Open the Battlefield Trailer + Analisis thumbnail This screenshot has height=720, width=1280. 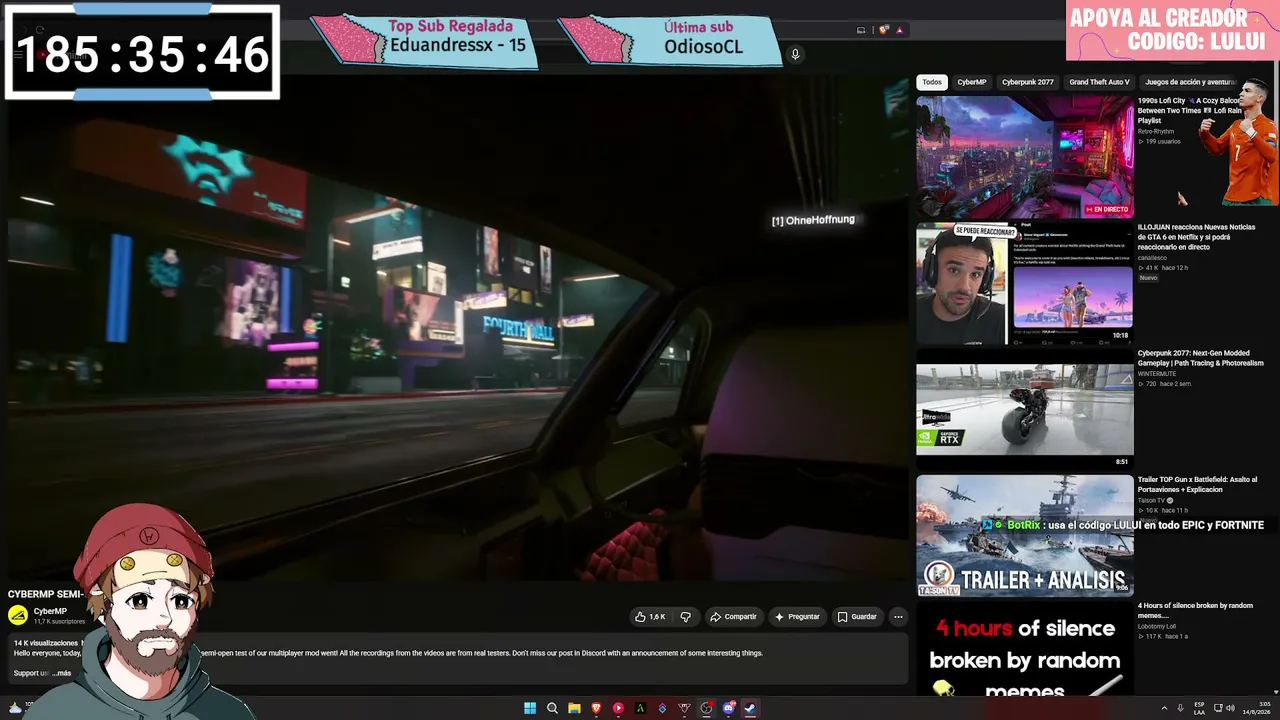(x=1025, y=536)
